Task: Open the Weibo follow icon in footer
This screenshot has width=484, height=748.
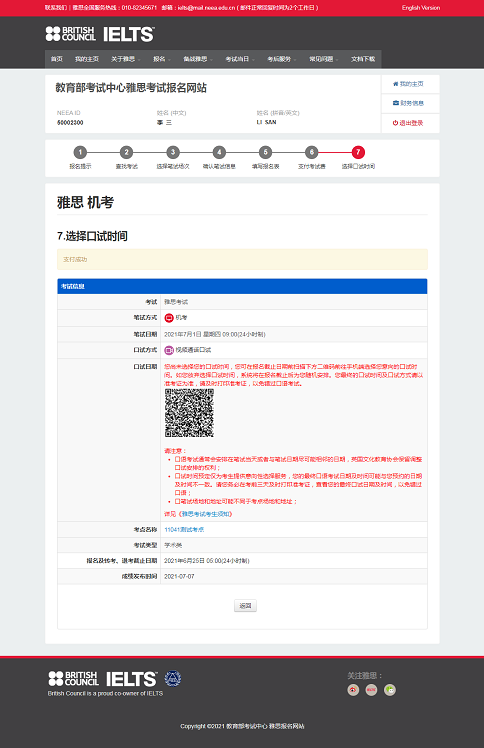Action: 353,690
